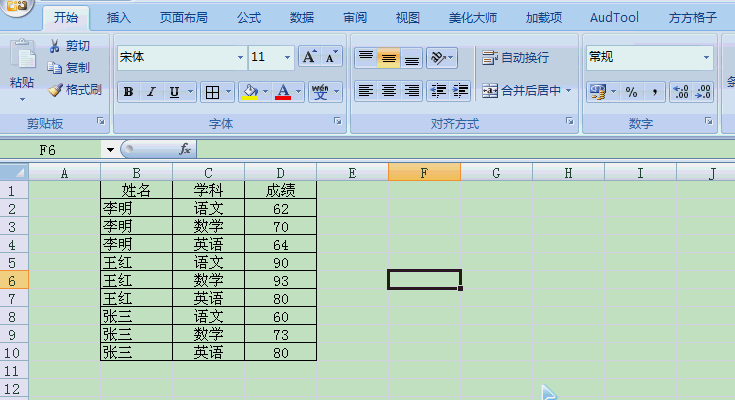The image size is (735, 400).
Task: Click the Increase Decimal icon
Action: (681, 92)
